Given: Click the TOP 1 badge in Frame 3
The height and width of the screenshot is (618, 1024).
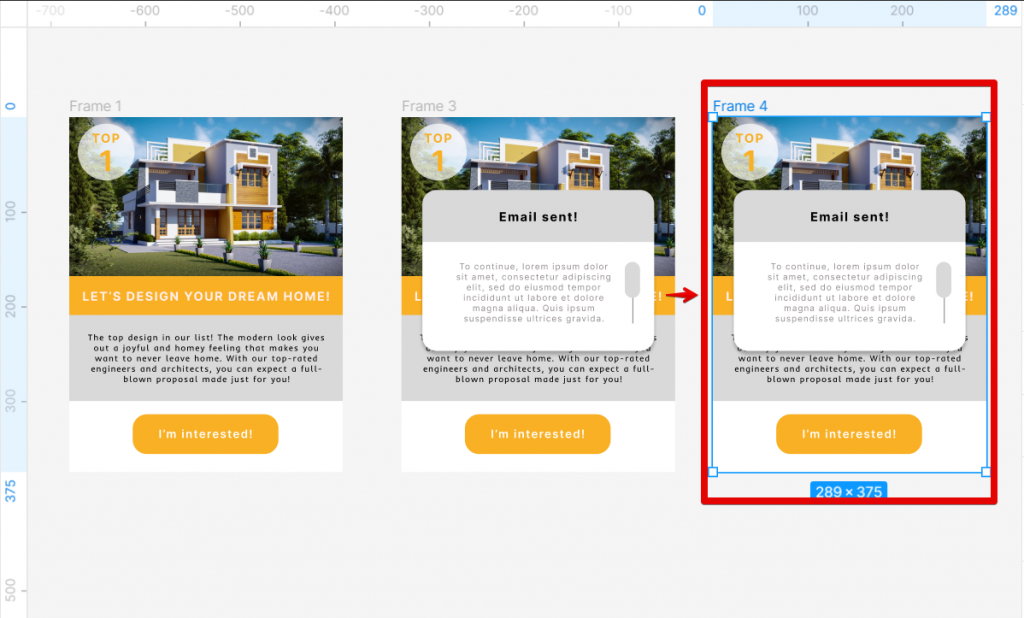Looking at the screenshot, I should click(x=437, y=148).
